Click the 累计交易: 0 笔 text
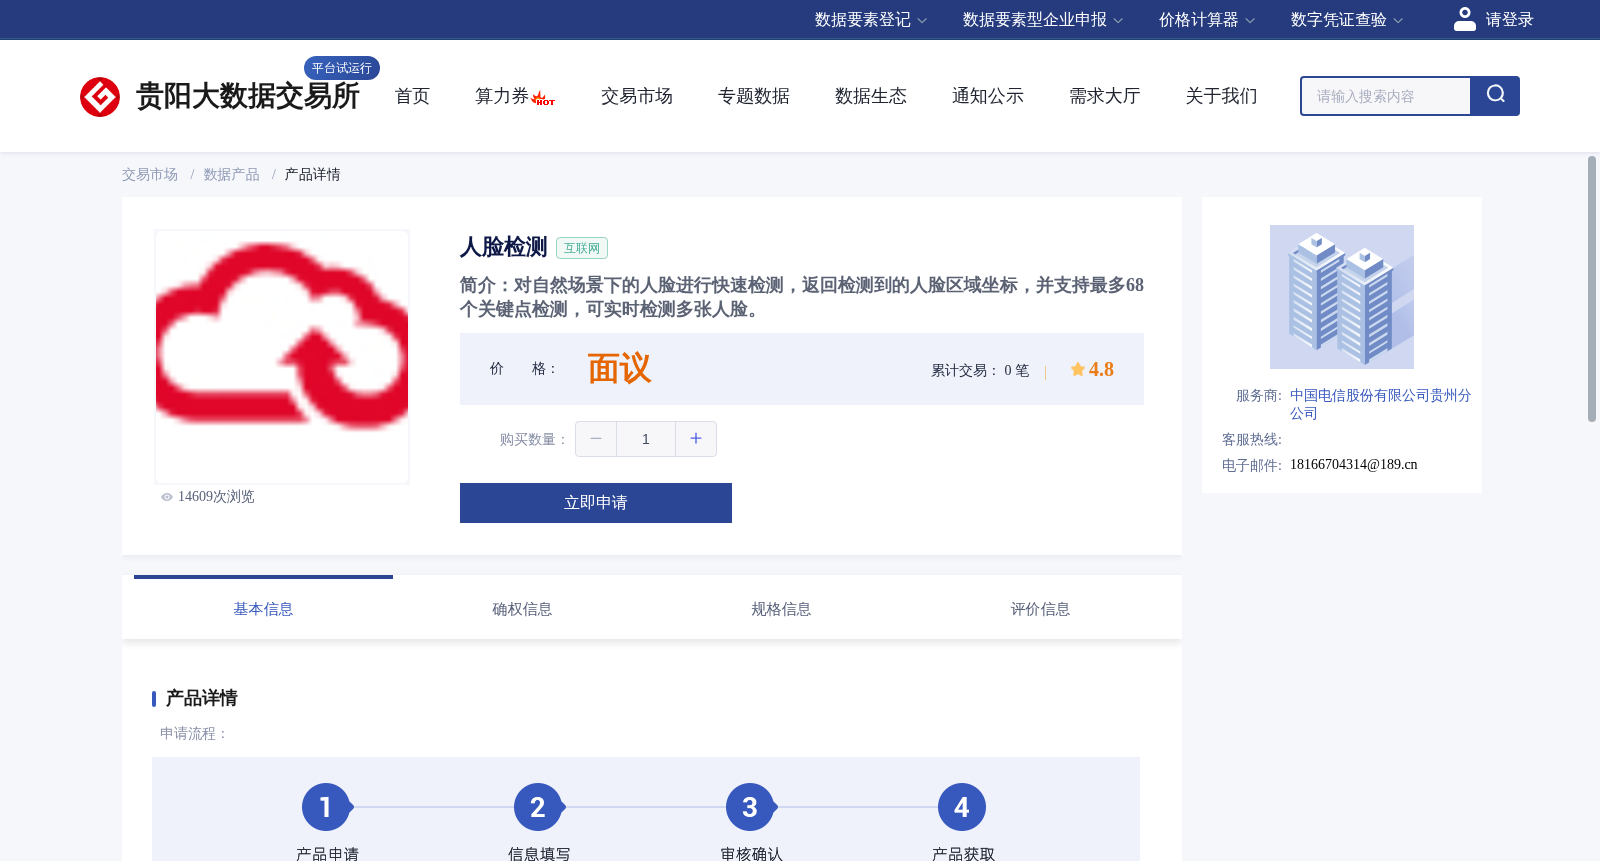 980,371
